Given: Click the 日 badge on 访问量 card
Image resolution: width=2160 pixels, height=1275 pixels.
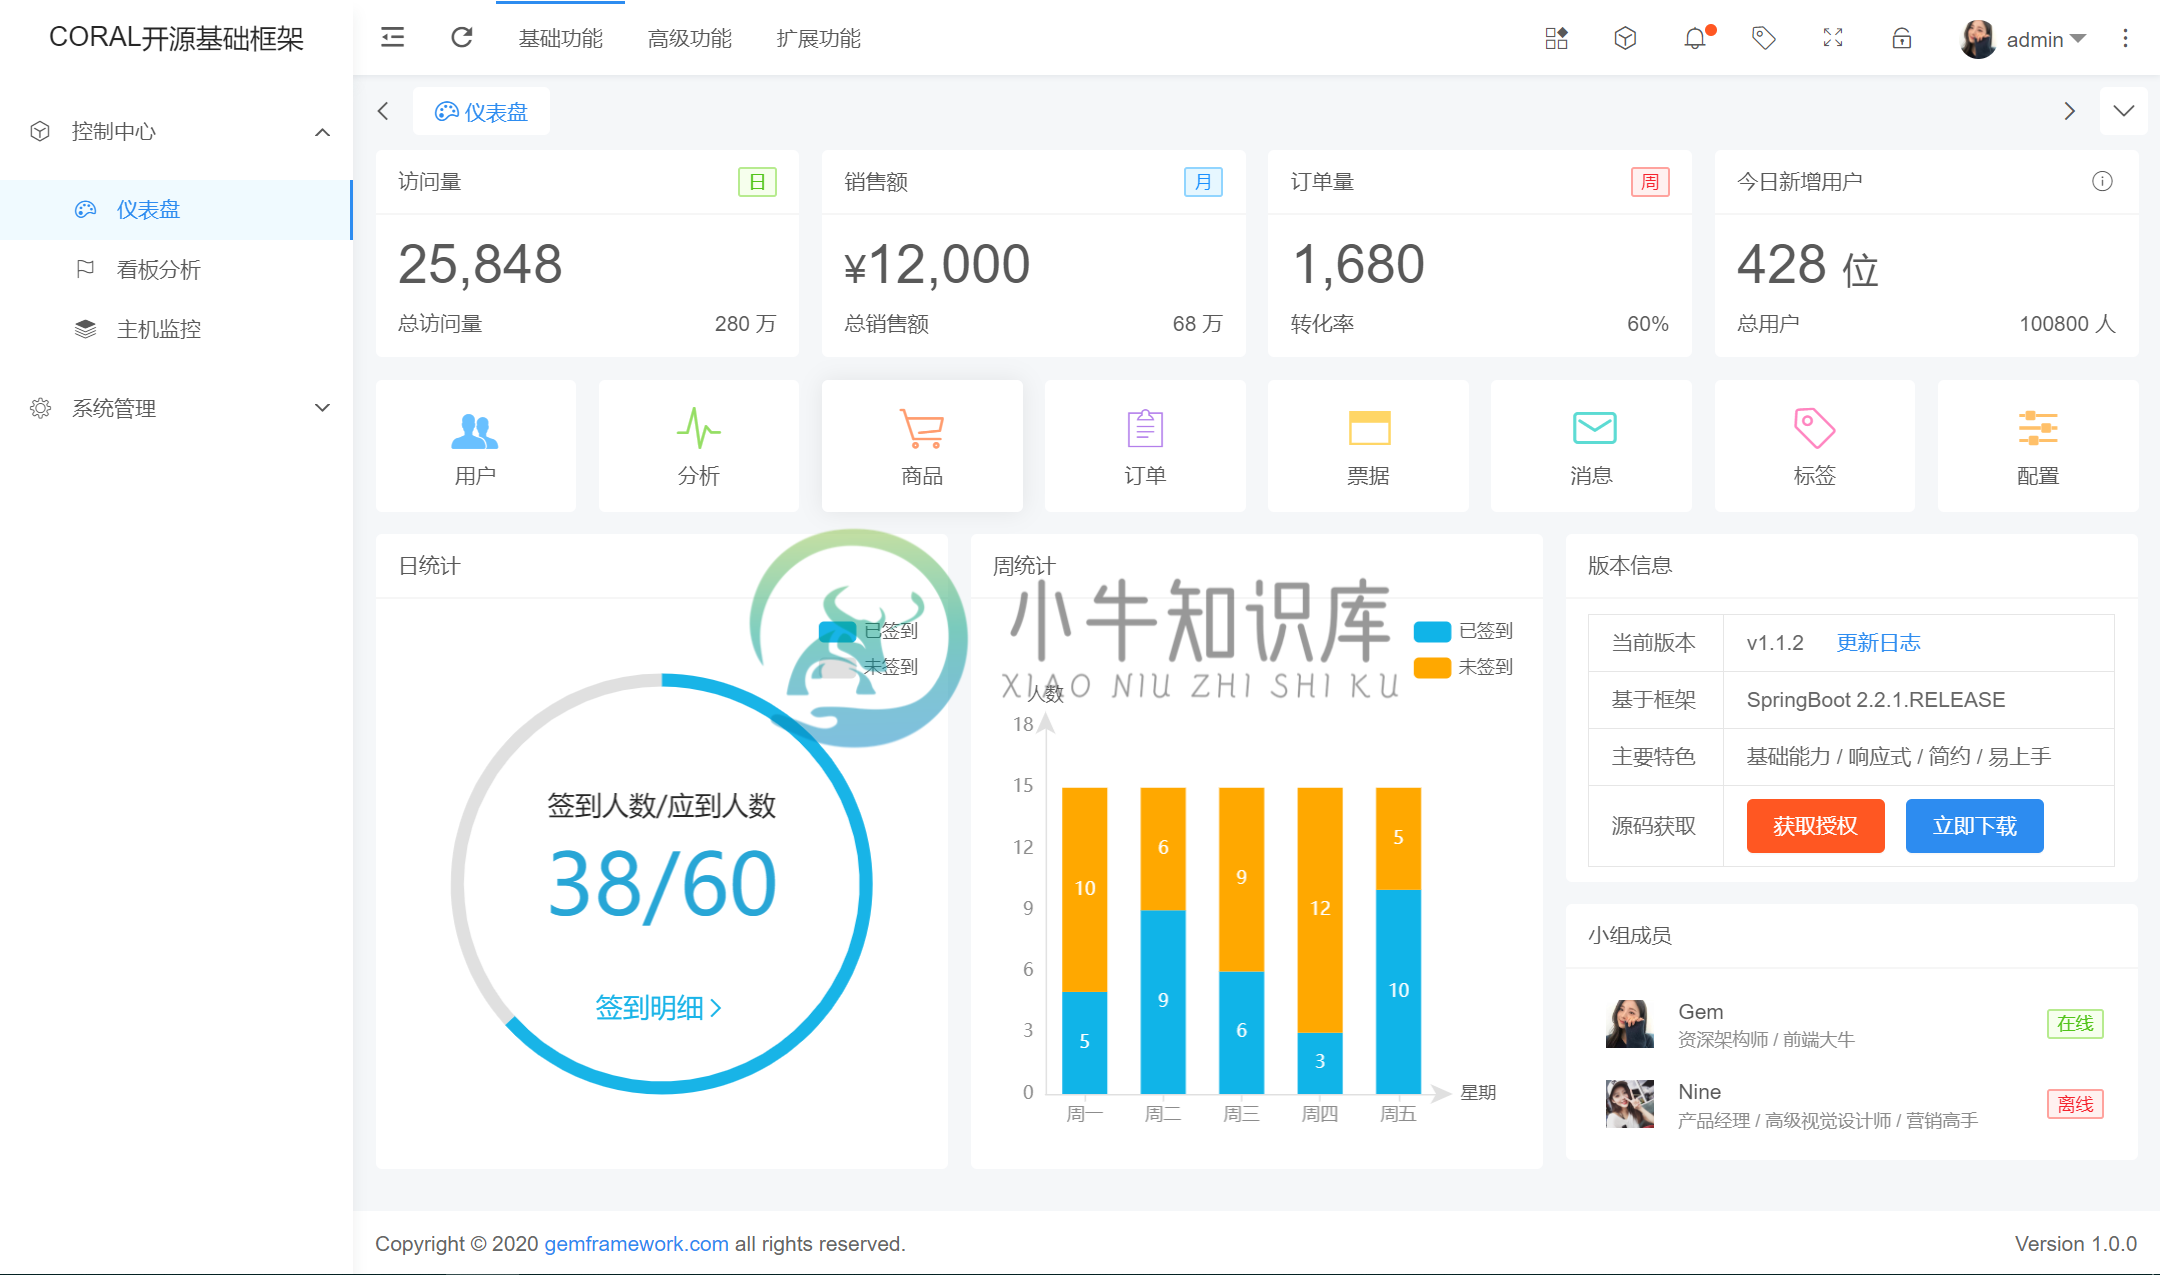Looking at the screenshot, I should tap(757, 182).
